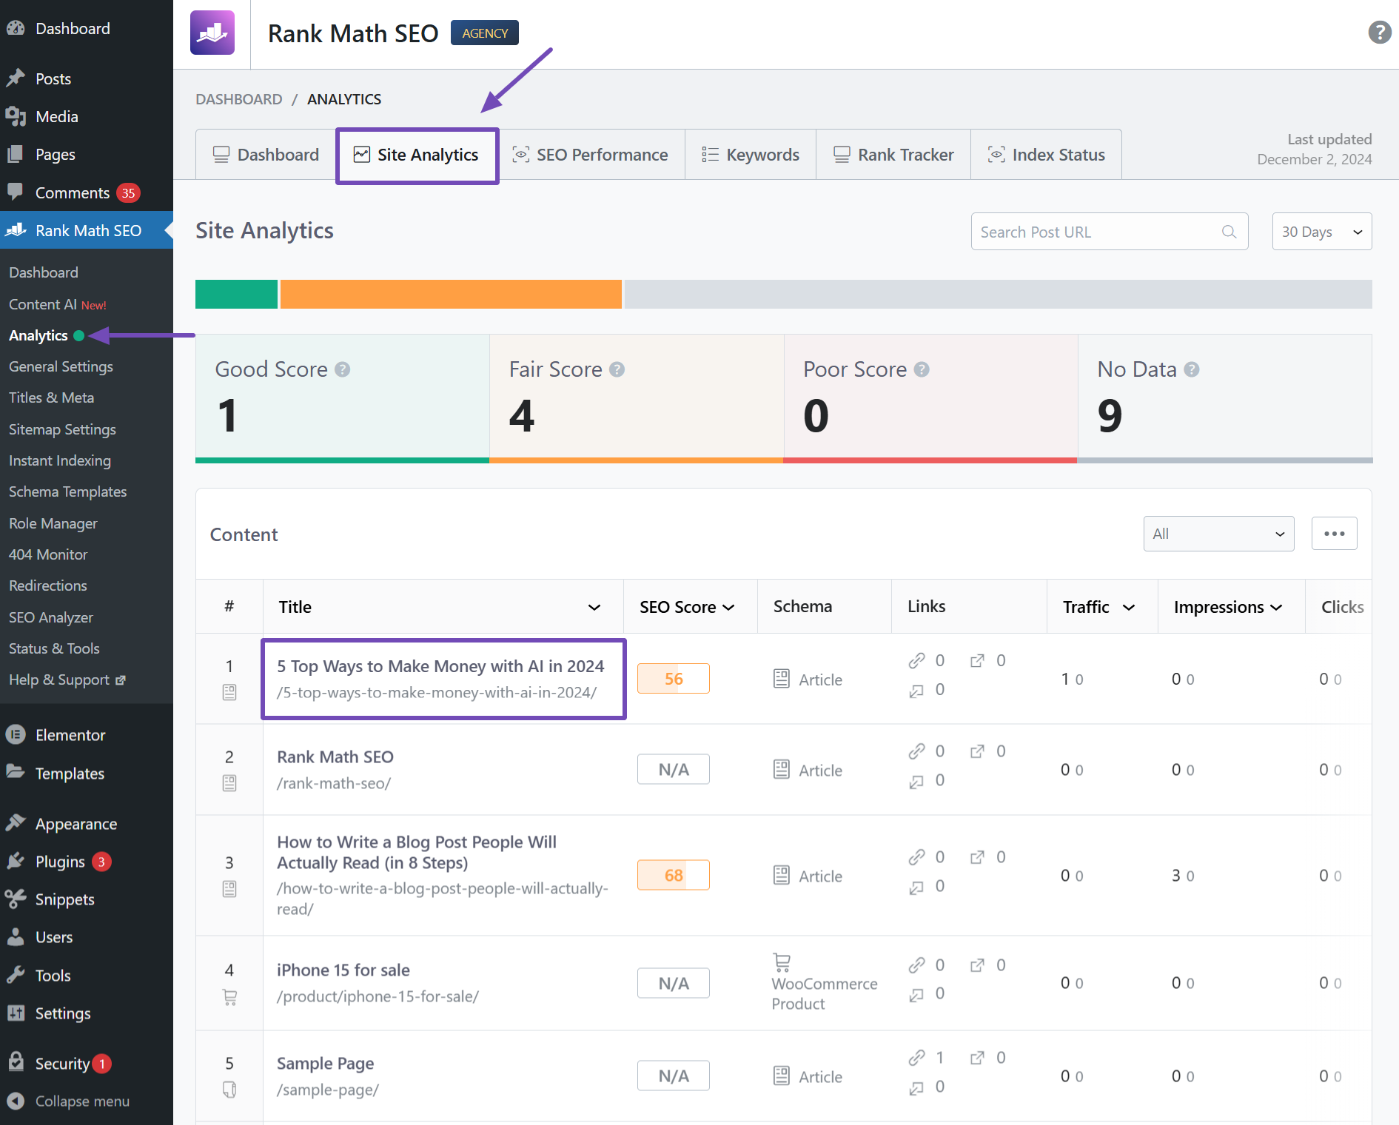Click the grey no-data bar segment
This screenshot has width=1399, height=1125.
pyautogui.click(x=998, y=294)
